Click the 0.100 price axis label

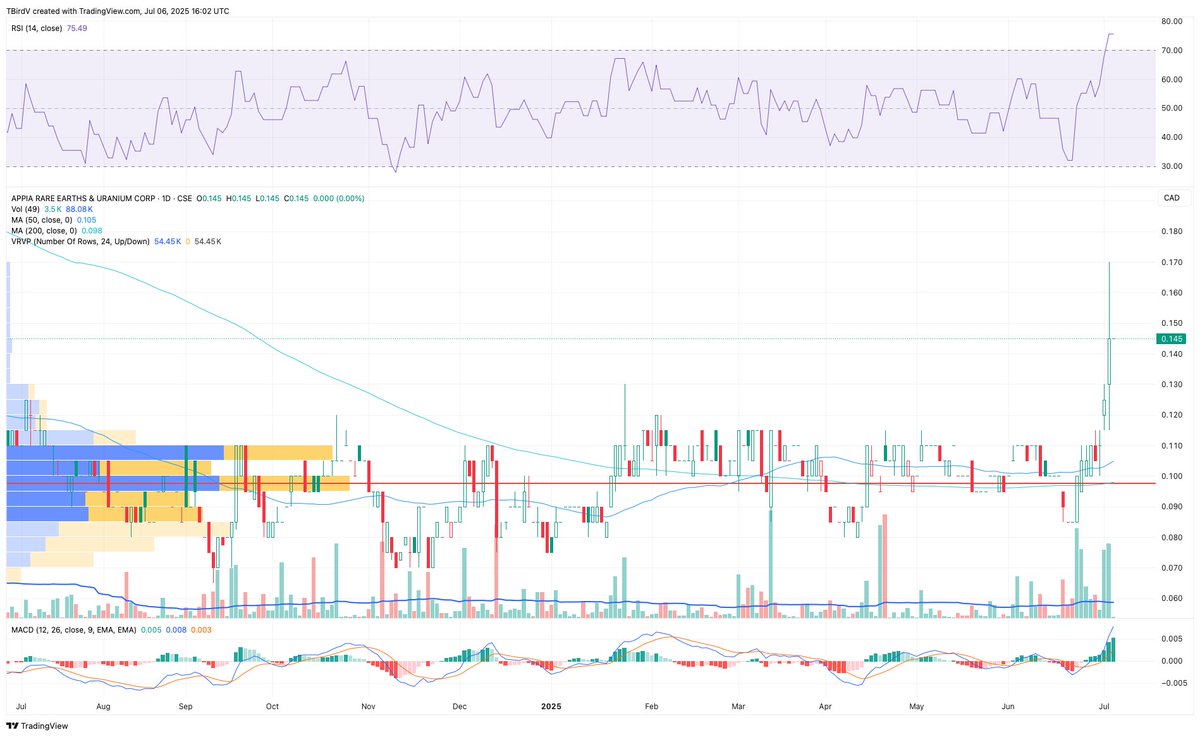(1173, 476)
